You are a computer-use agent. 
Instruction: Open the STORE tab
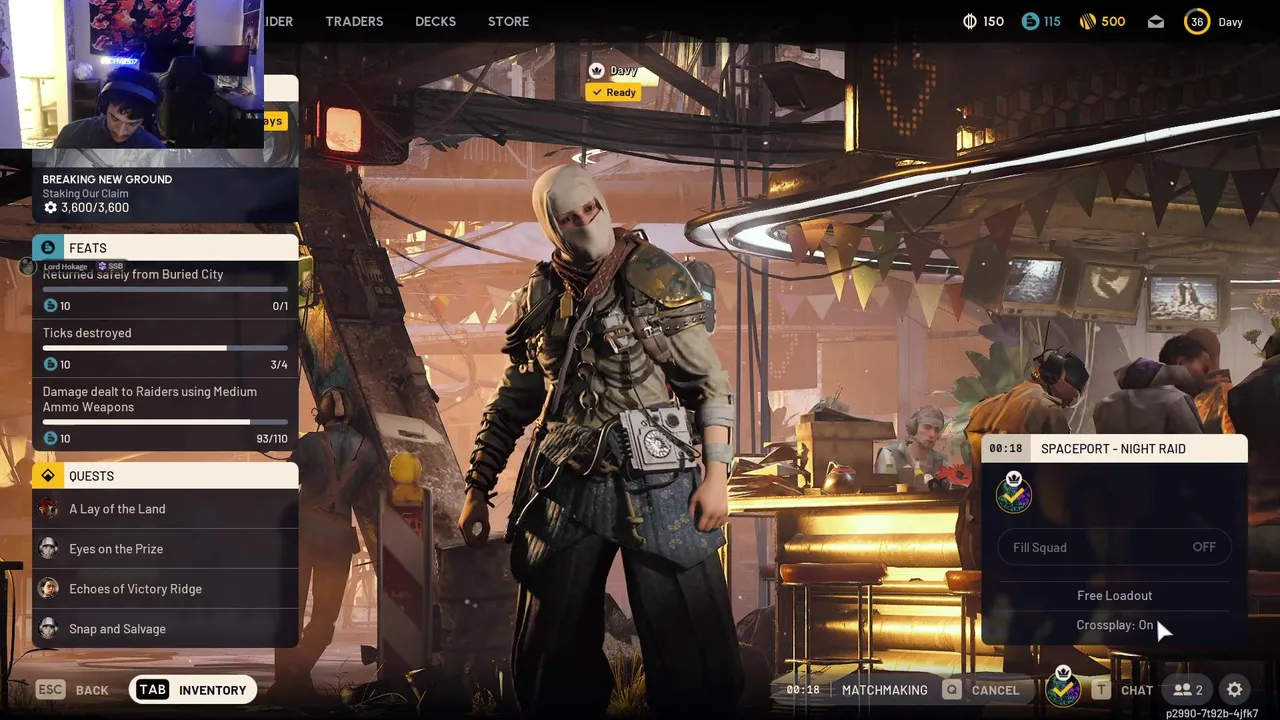[508, 21]
